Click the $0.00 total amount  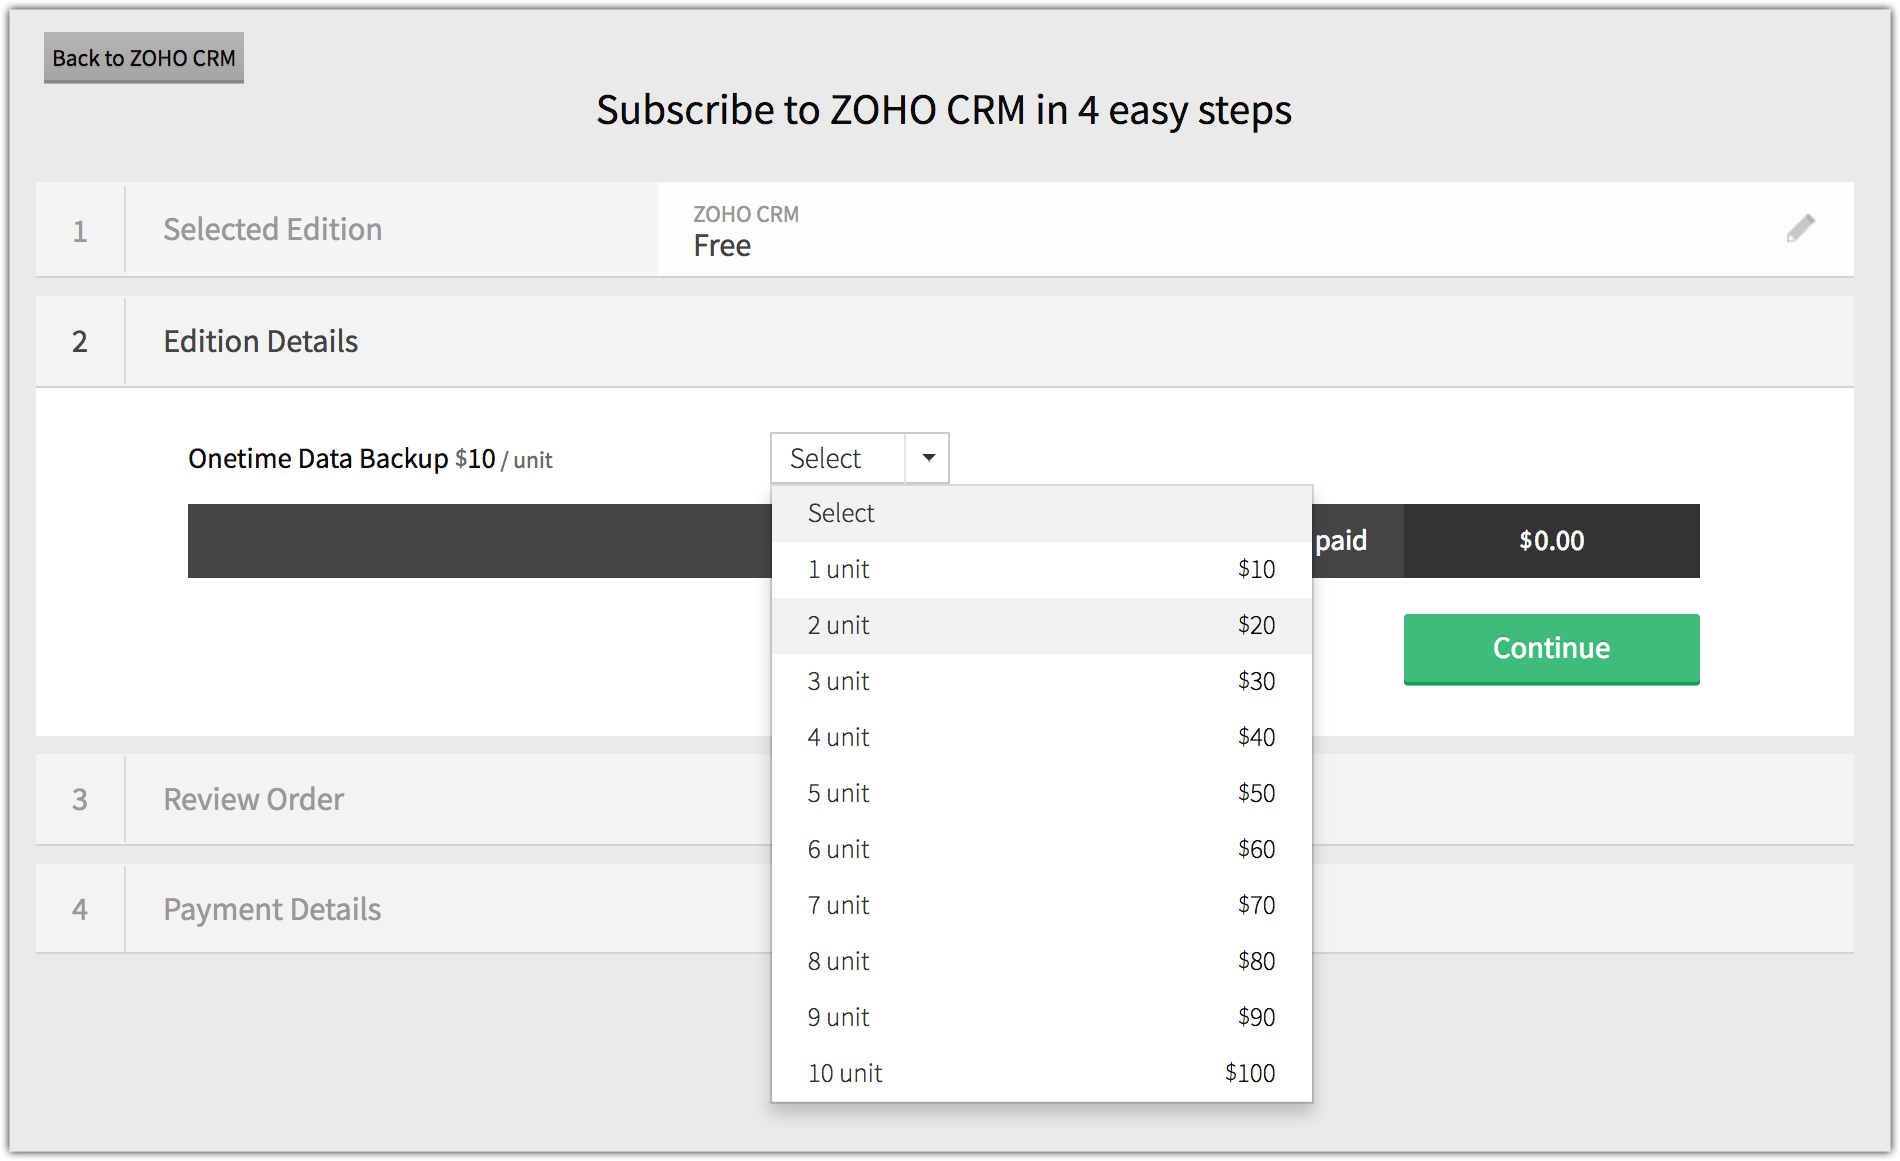coord(1551,541)
